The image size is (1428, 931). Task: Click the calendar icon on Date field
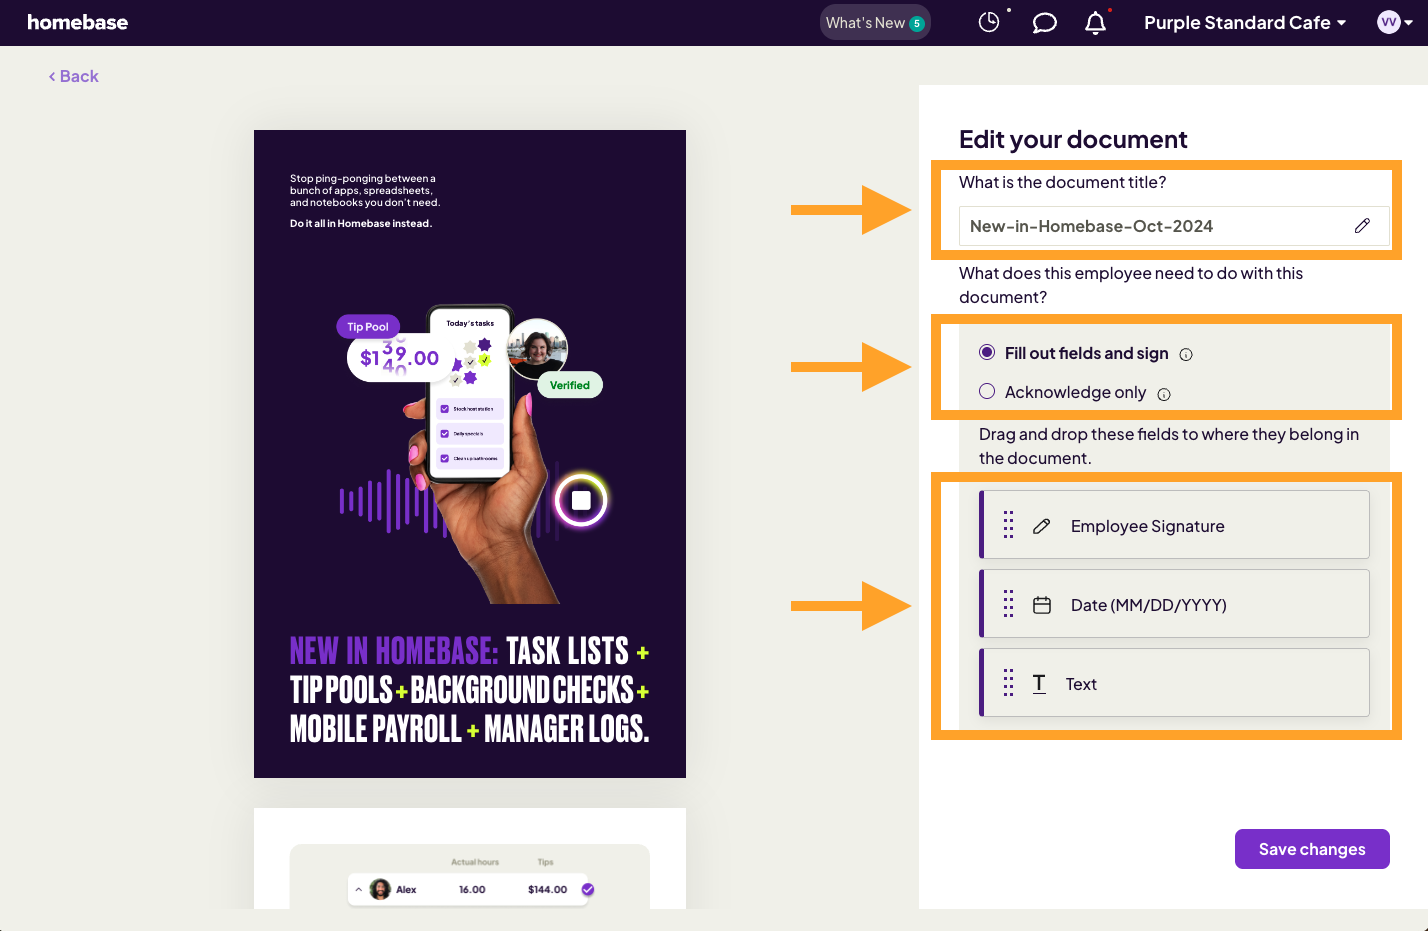[1042, 605]
